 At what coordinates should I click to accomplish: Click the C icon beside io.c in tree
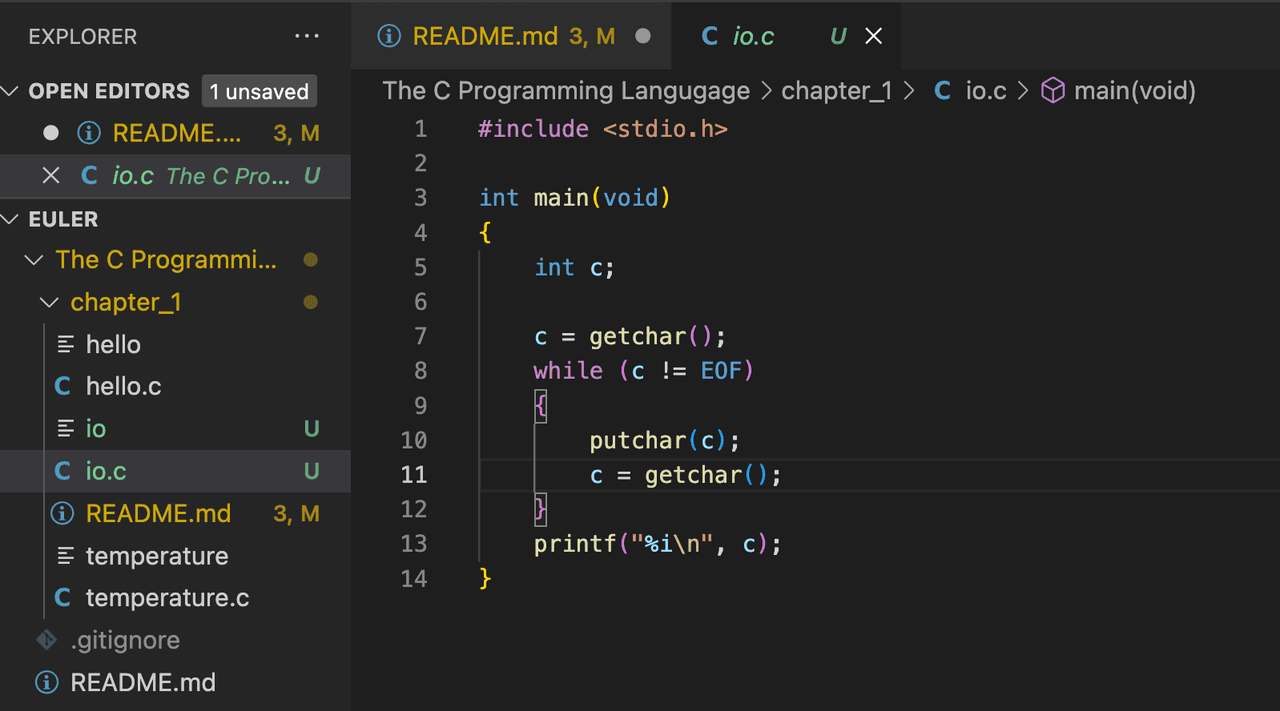[x=63, y=471]
